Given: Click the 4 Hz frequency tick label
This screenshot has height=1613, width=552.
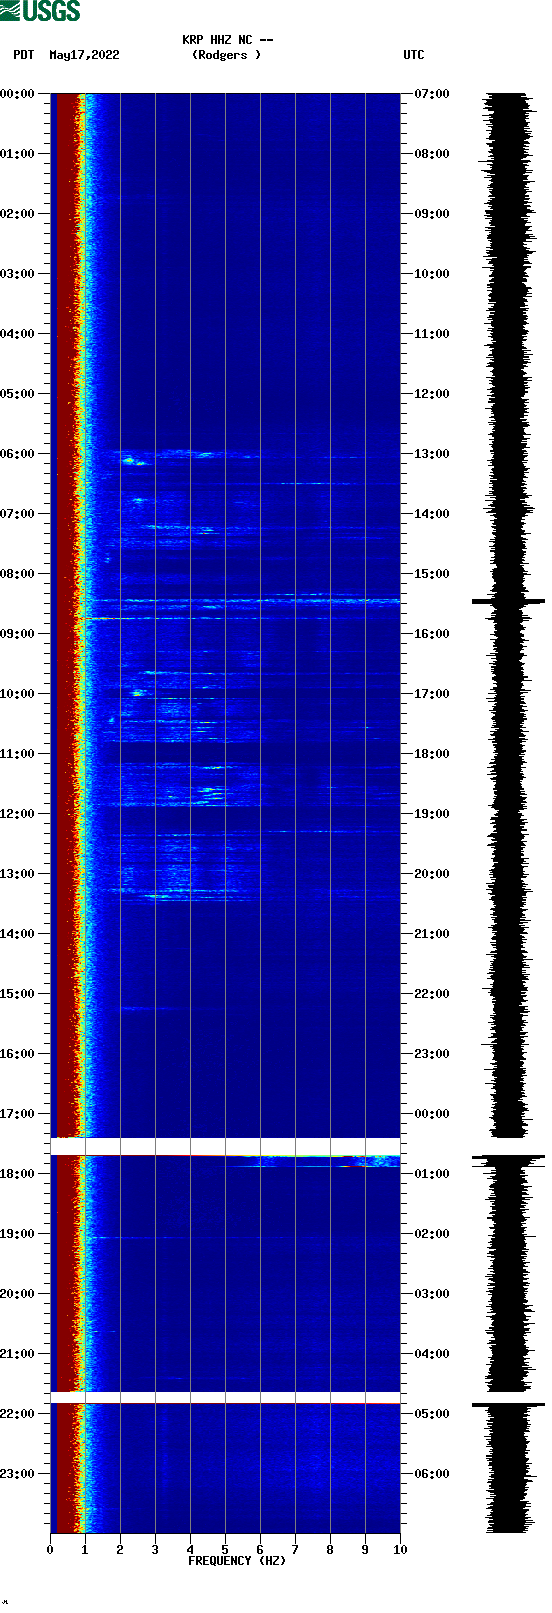Looking at the screenshot, I should coord(190,1550).
